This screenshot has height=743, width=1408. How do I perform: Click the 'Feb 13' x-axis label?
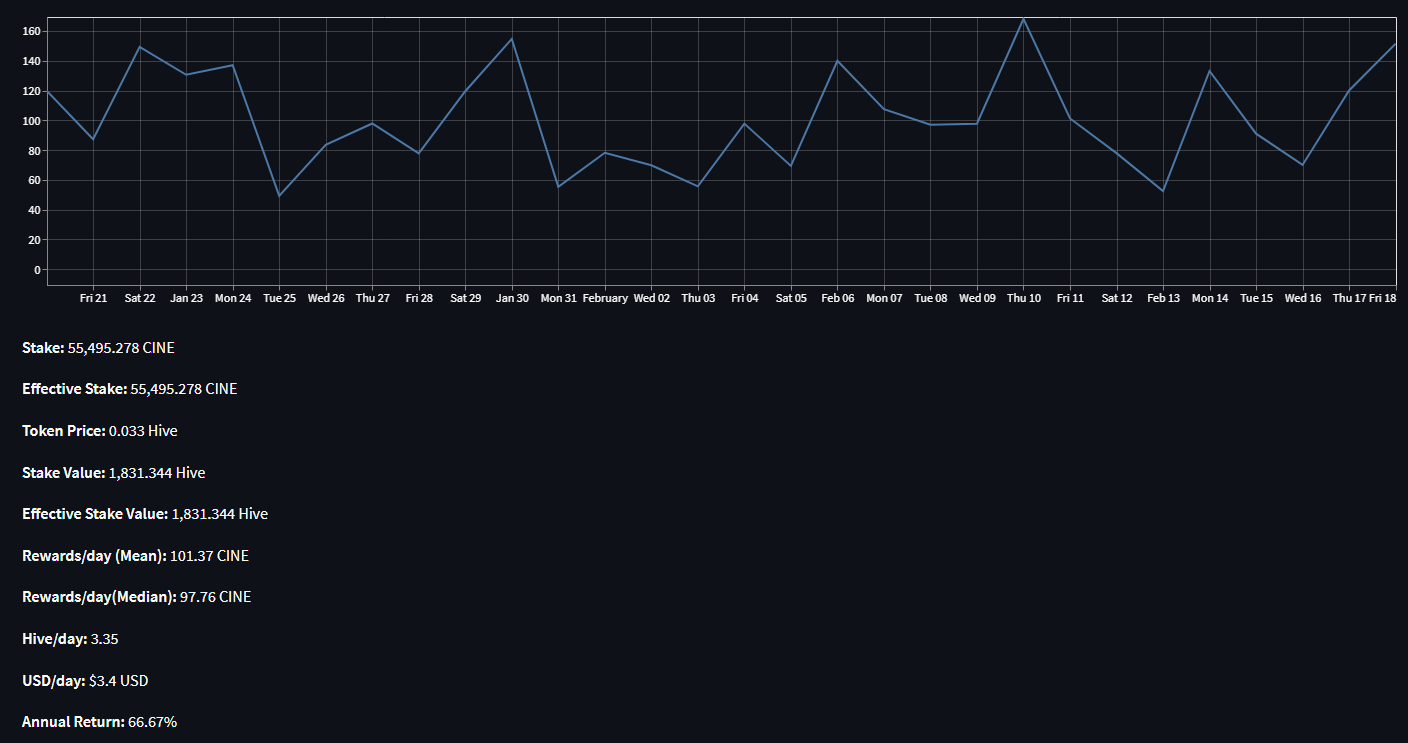(1163, 298)
